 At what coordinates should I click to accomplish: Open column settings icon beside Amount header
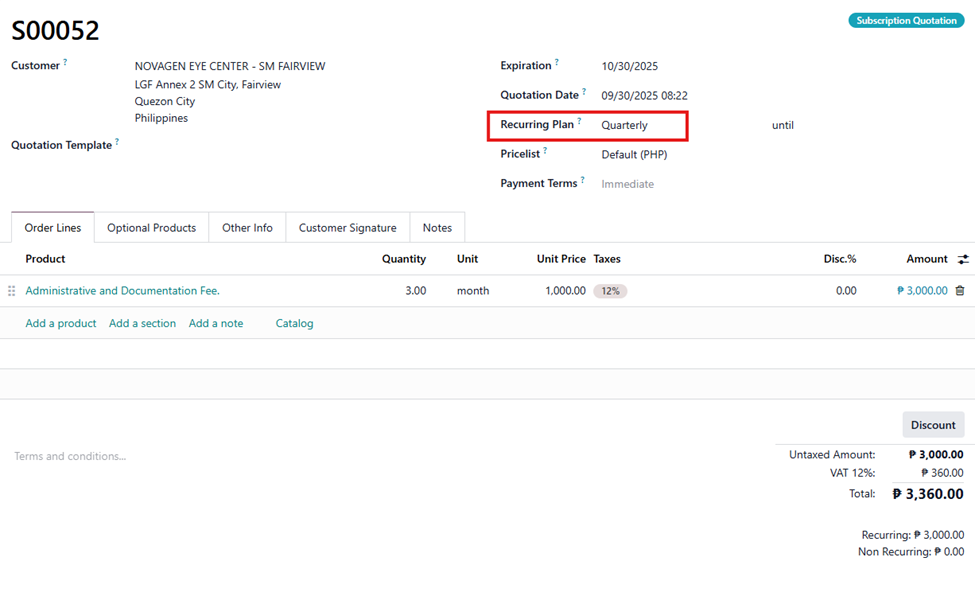click(x=963, y=259)
